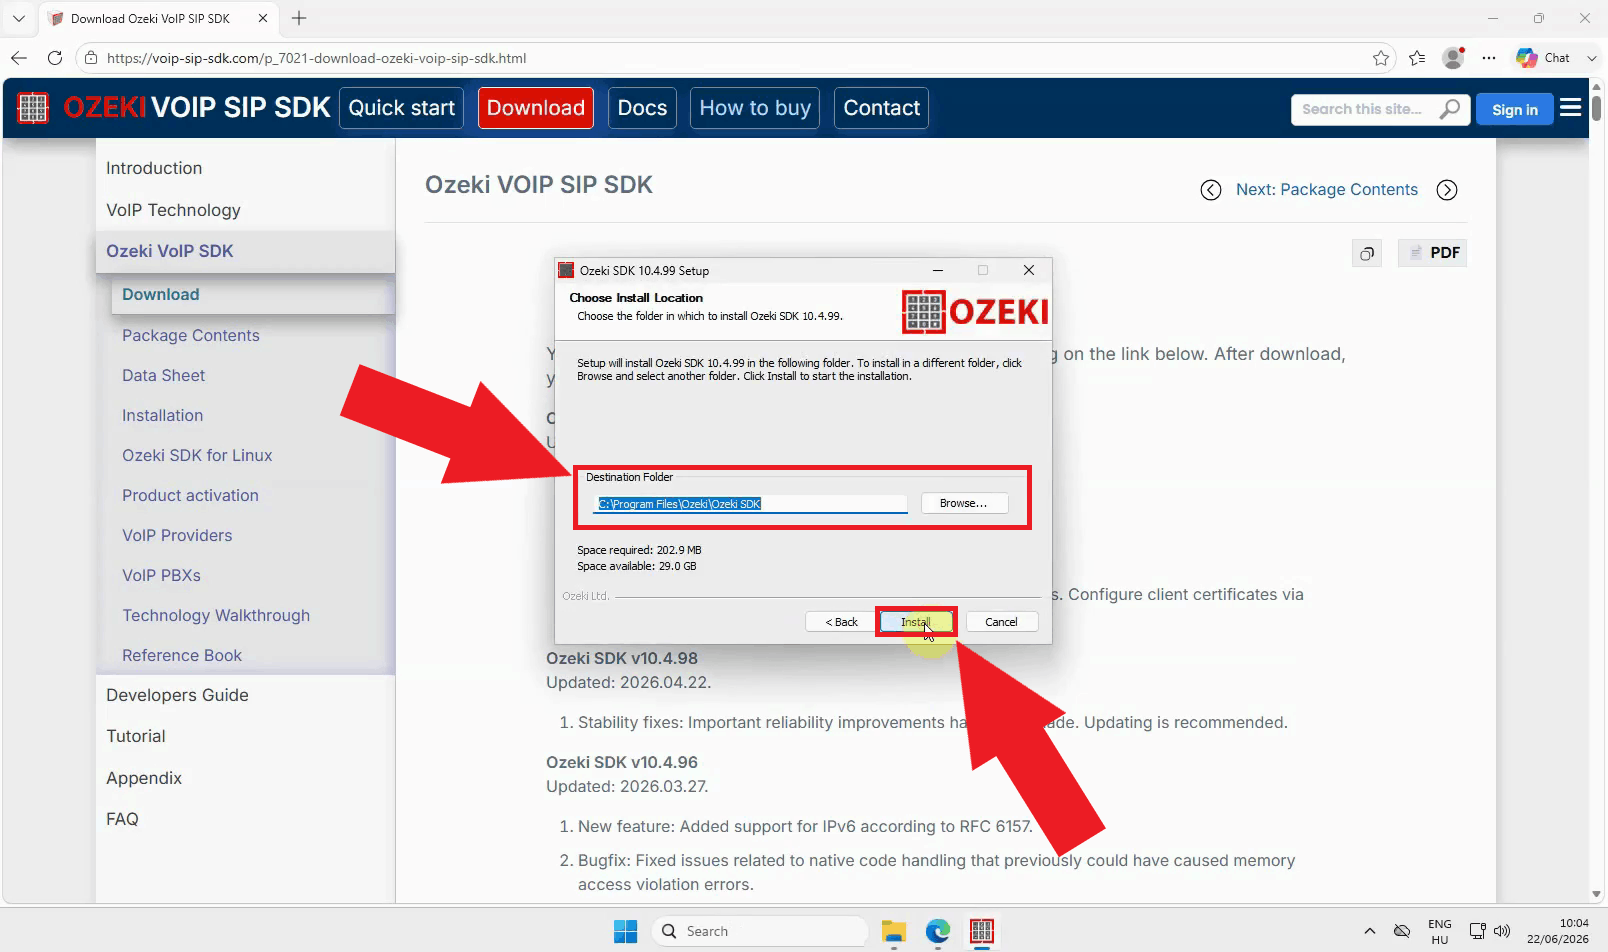
Task: Open Data Sheet sidebar link
Action: tap(163, 375)
